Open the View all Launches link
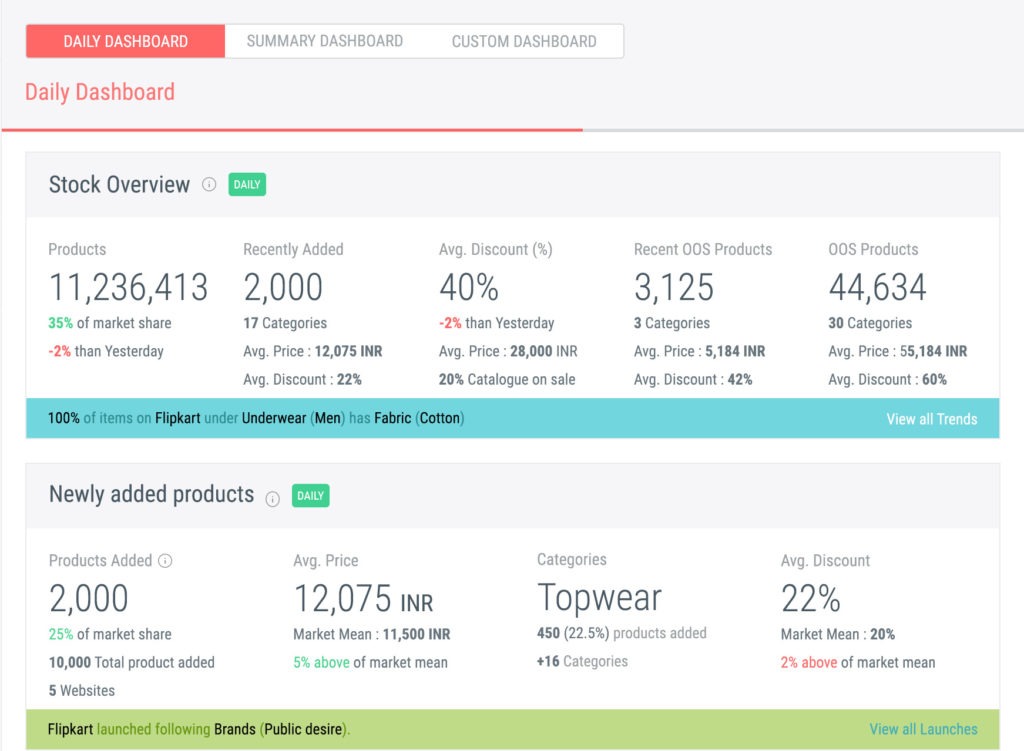This screenshot has height=751, width=1024. (923, 729)
